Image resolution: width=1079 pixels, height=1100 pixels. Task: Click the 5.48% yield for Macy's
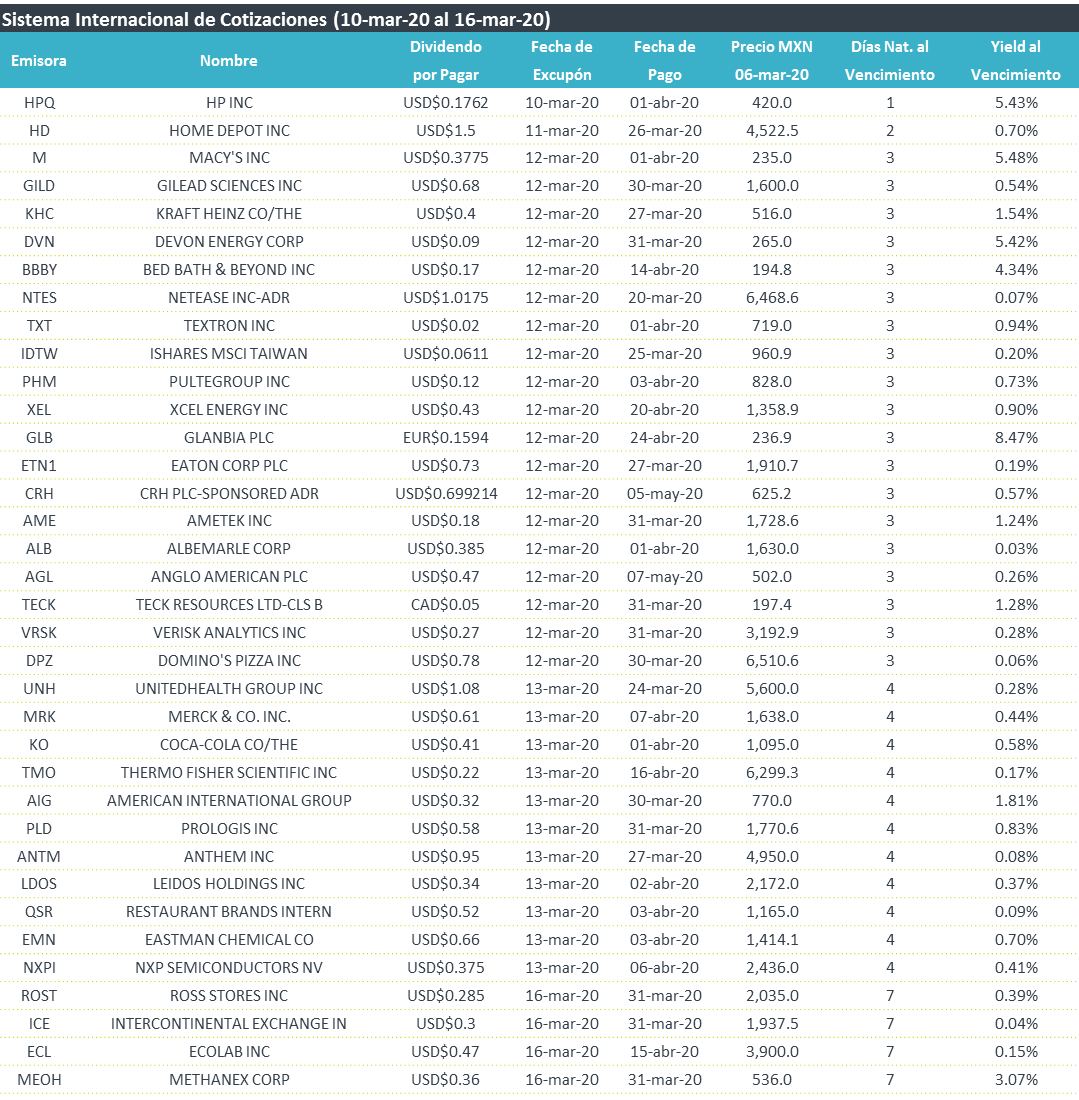coord(1016,158)
